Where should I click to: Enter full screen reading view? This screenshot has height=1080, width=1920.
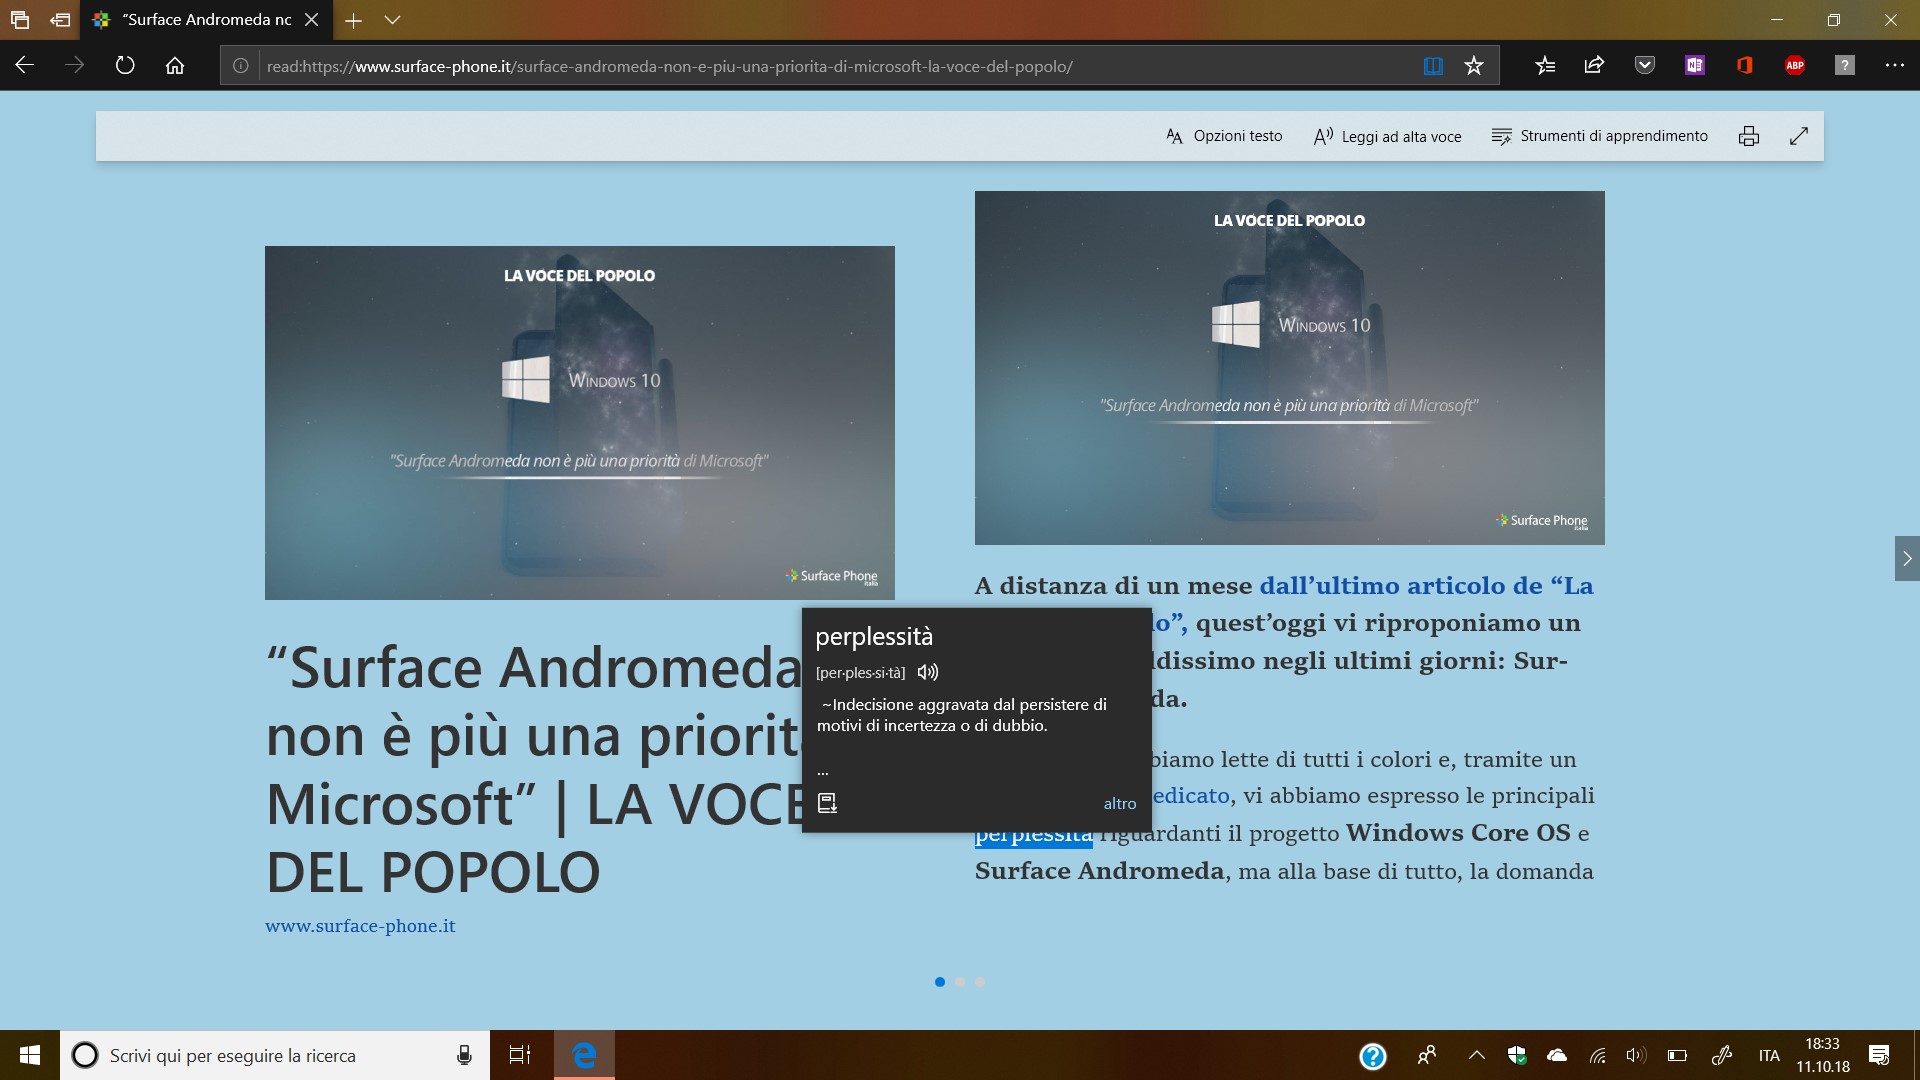point(1799,136)
